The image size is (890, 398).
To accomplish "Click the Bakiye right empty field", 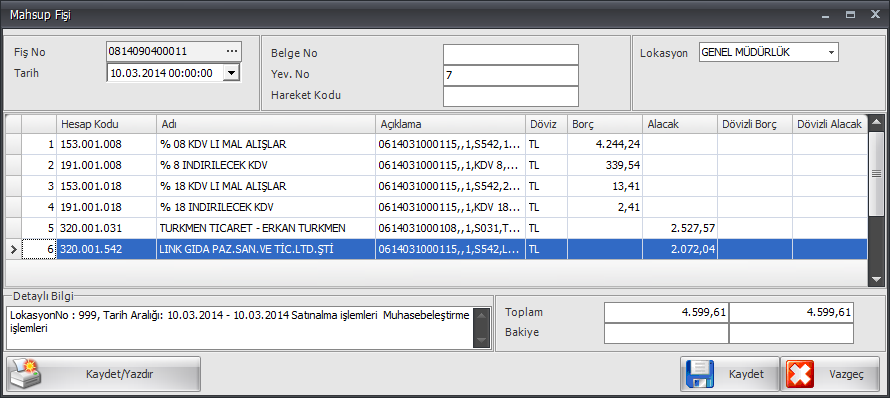I will tap(791, 333).
